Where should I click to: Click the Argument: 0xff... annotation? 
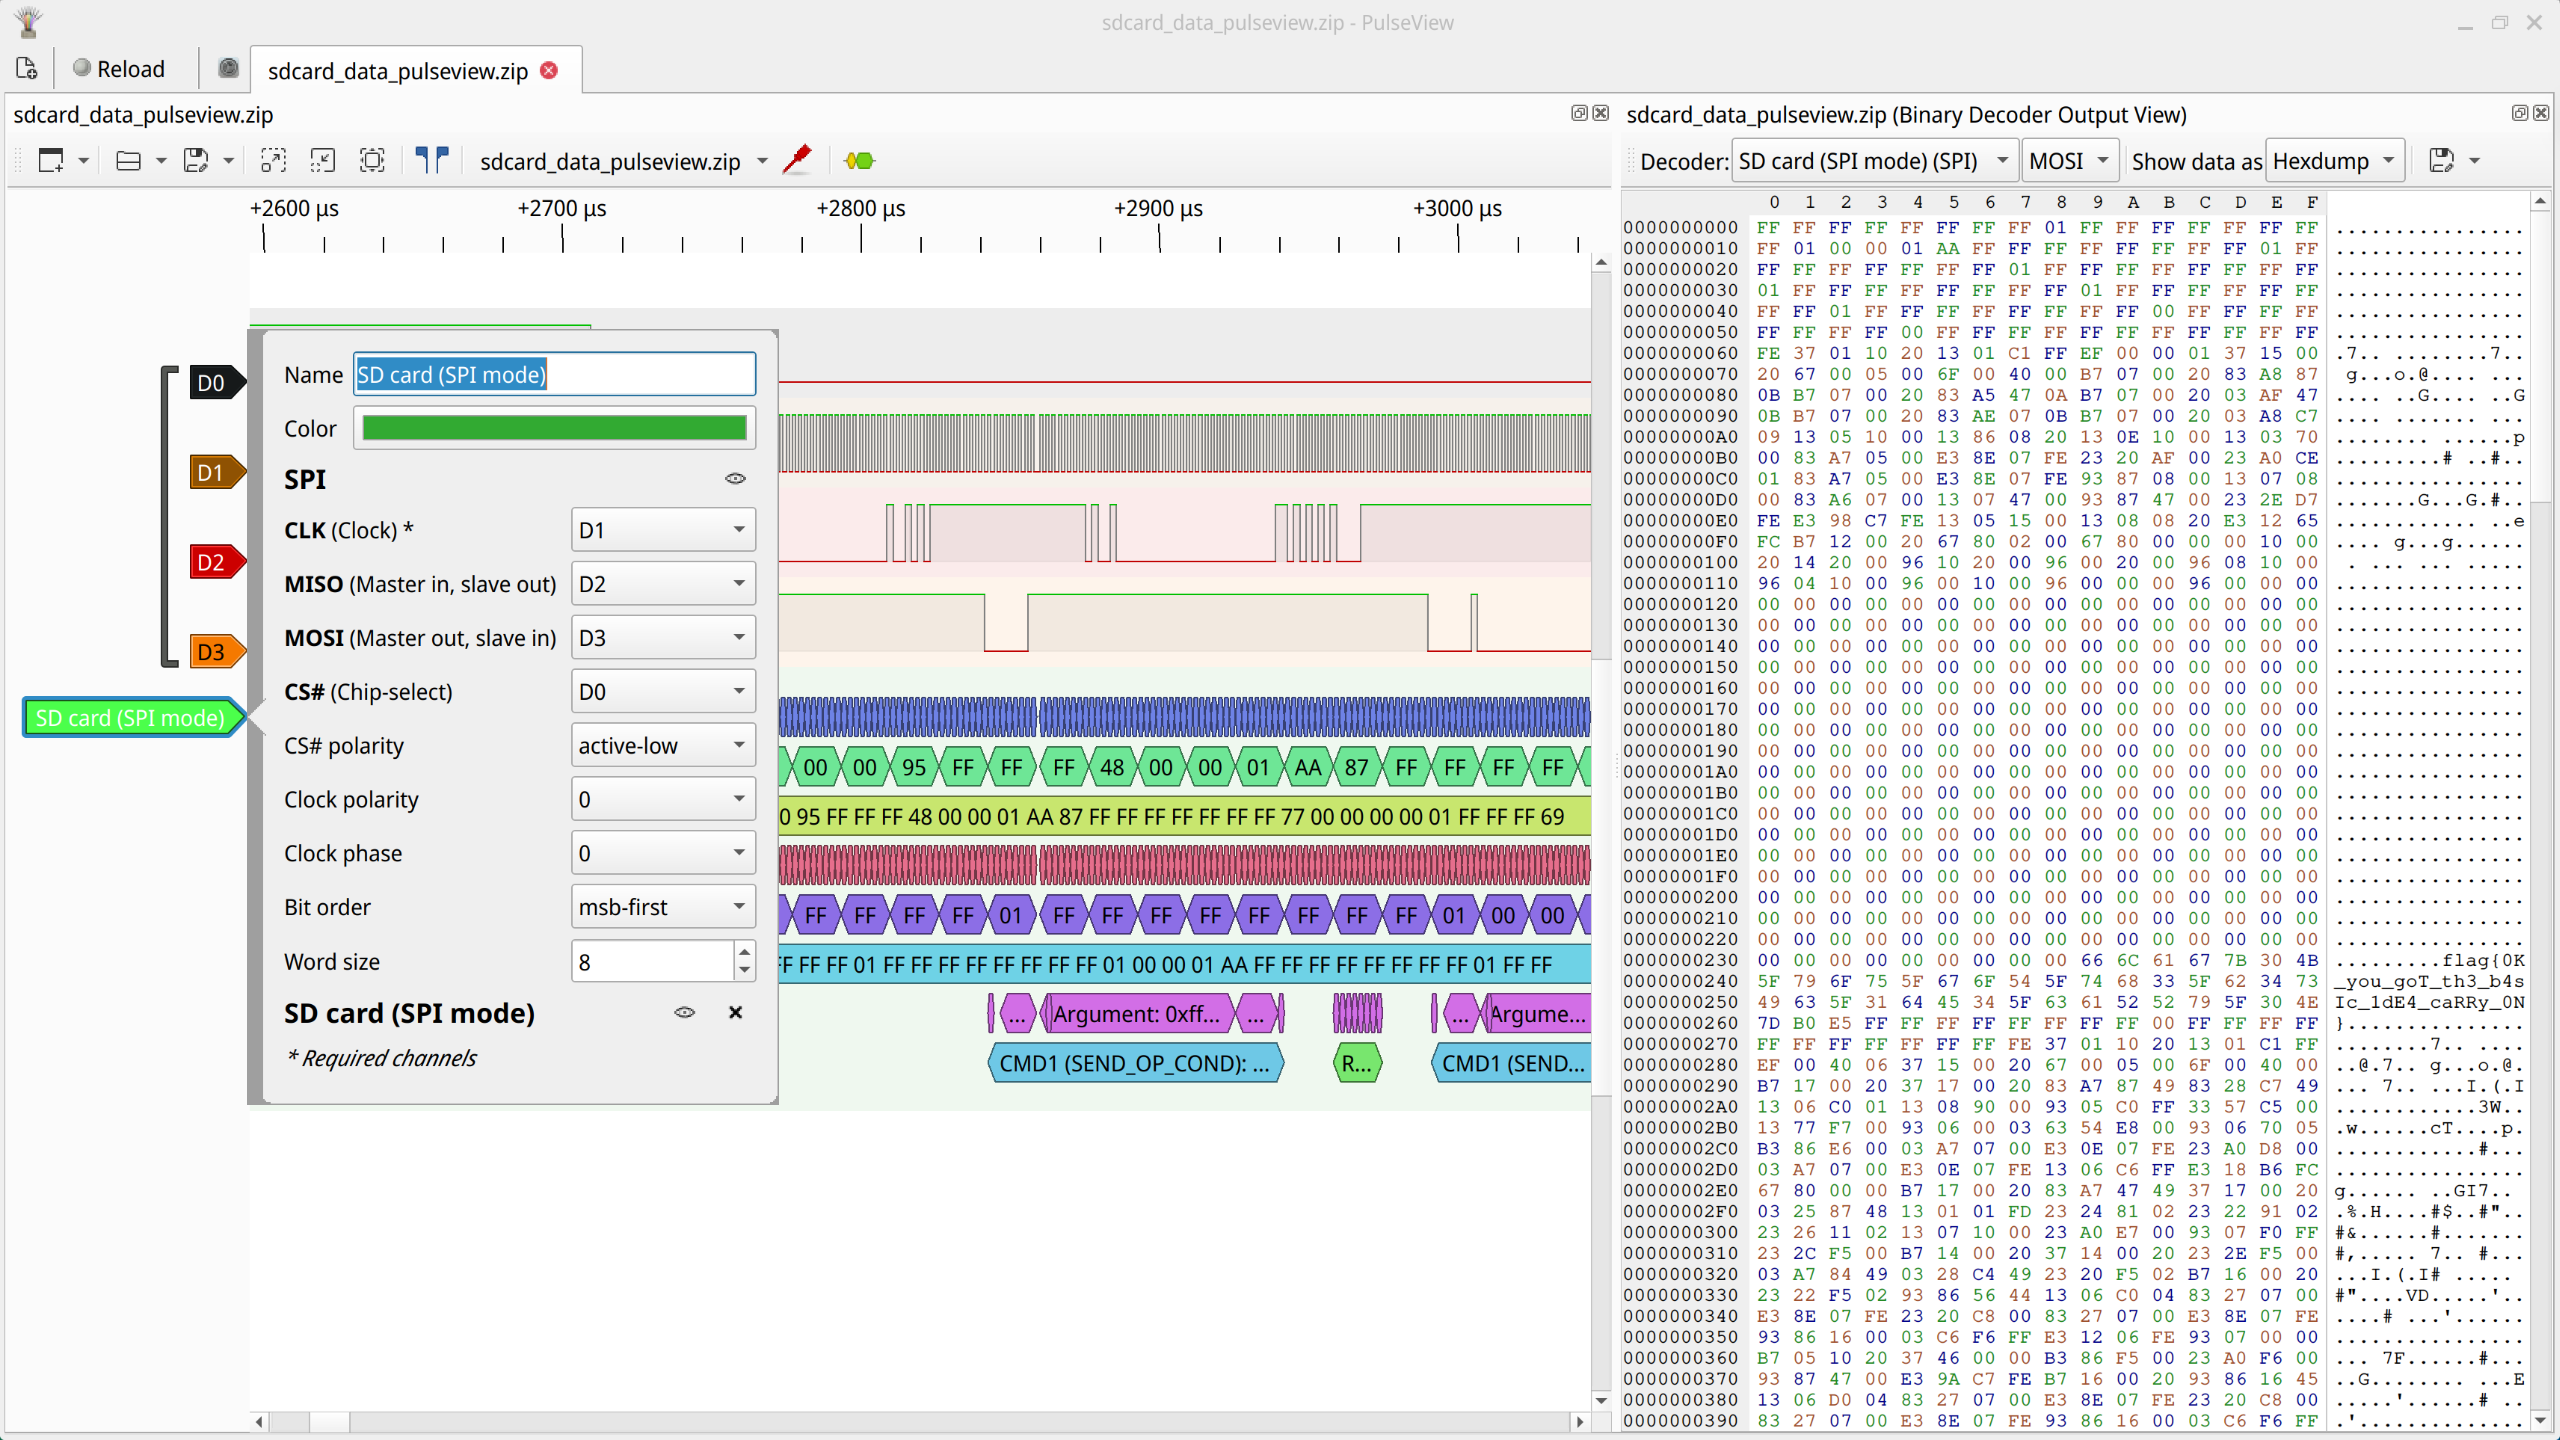tap(1137, 1014)
